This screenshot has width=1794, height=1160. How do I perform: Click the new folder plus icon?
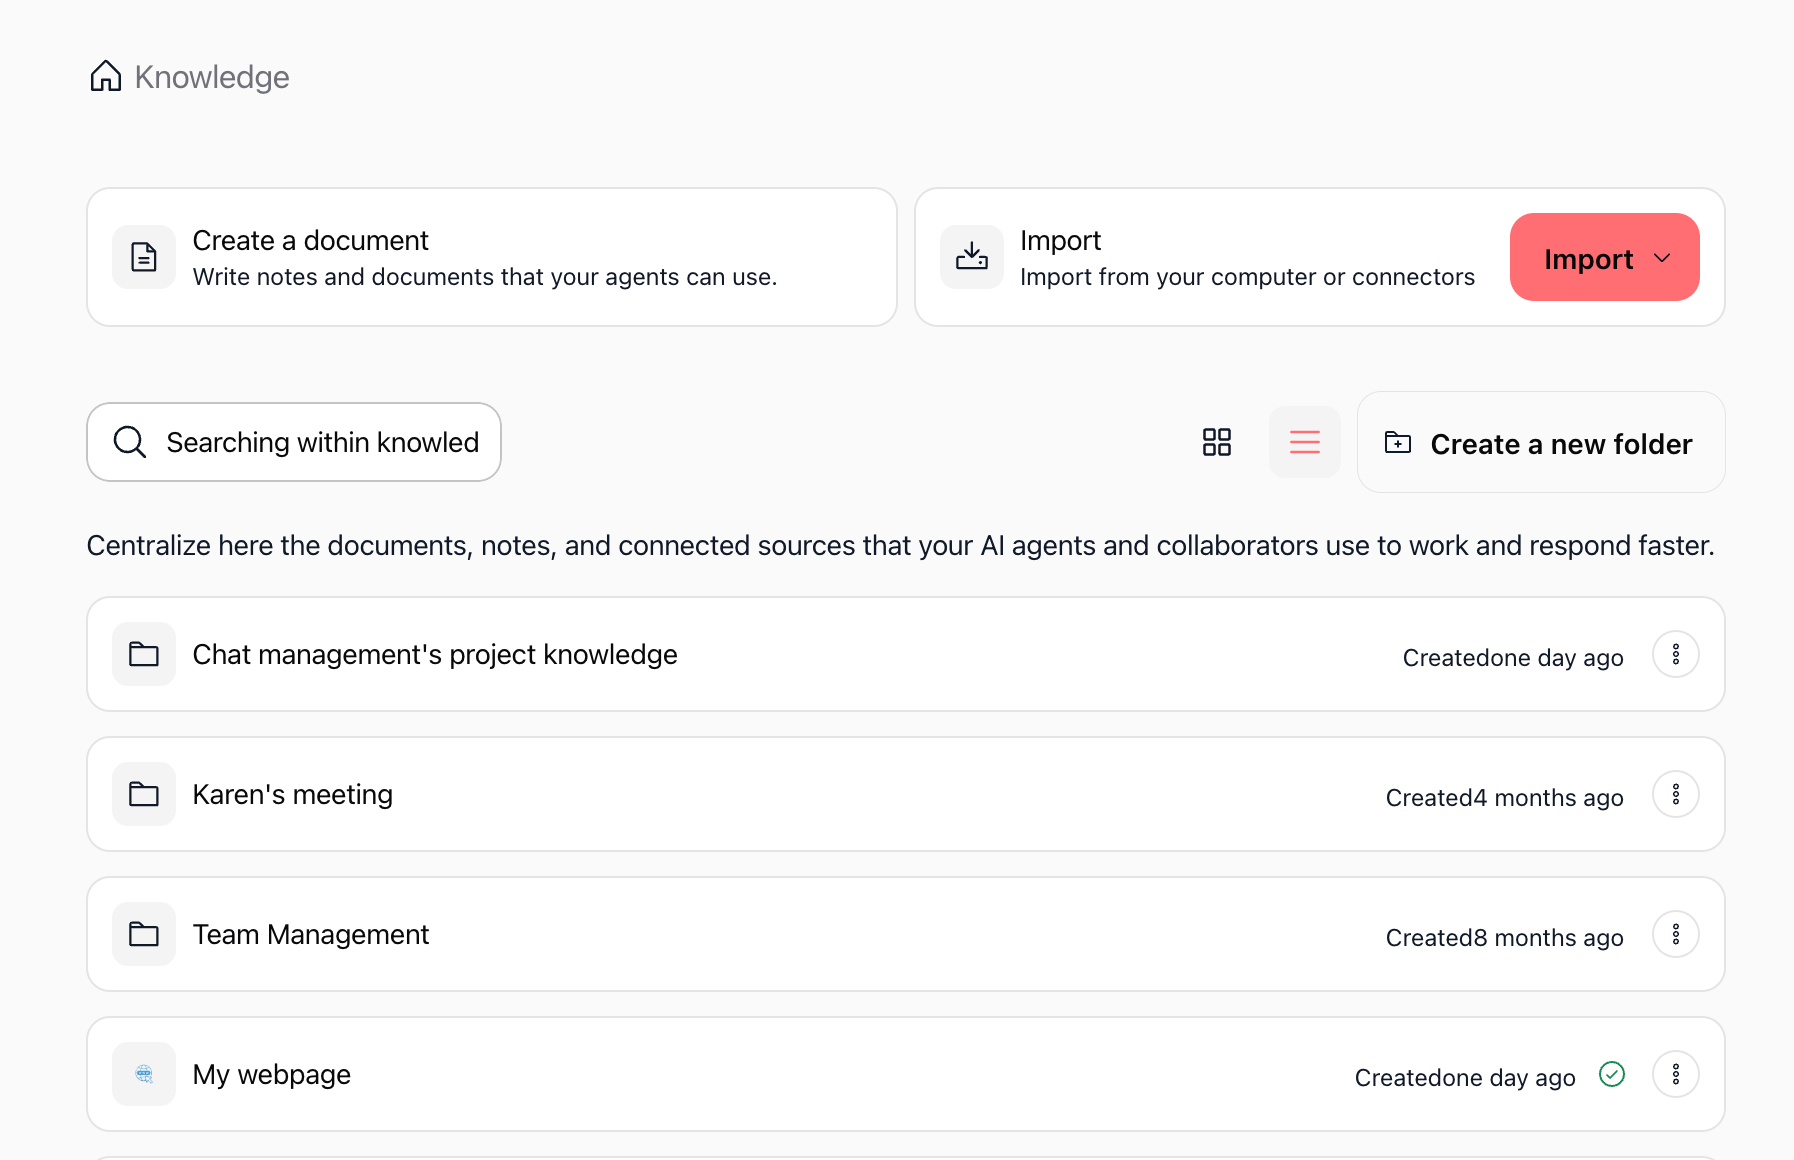coord(1398,442)
